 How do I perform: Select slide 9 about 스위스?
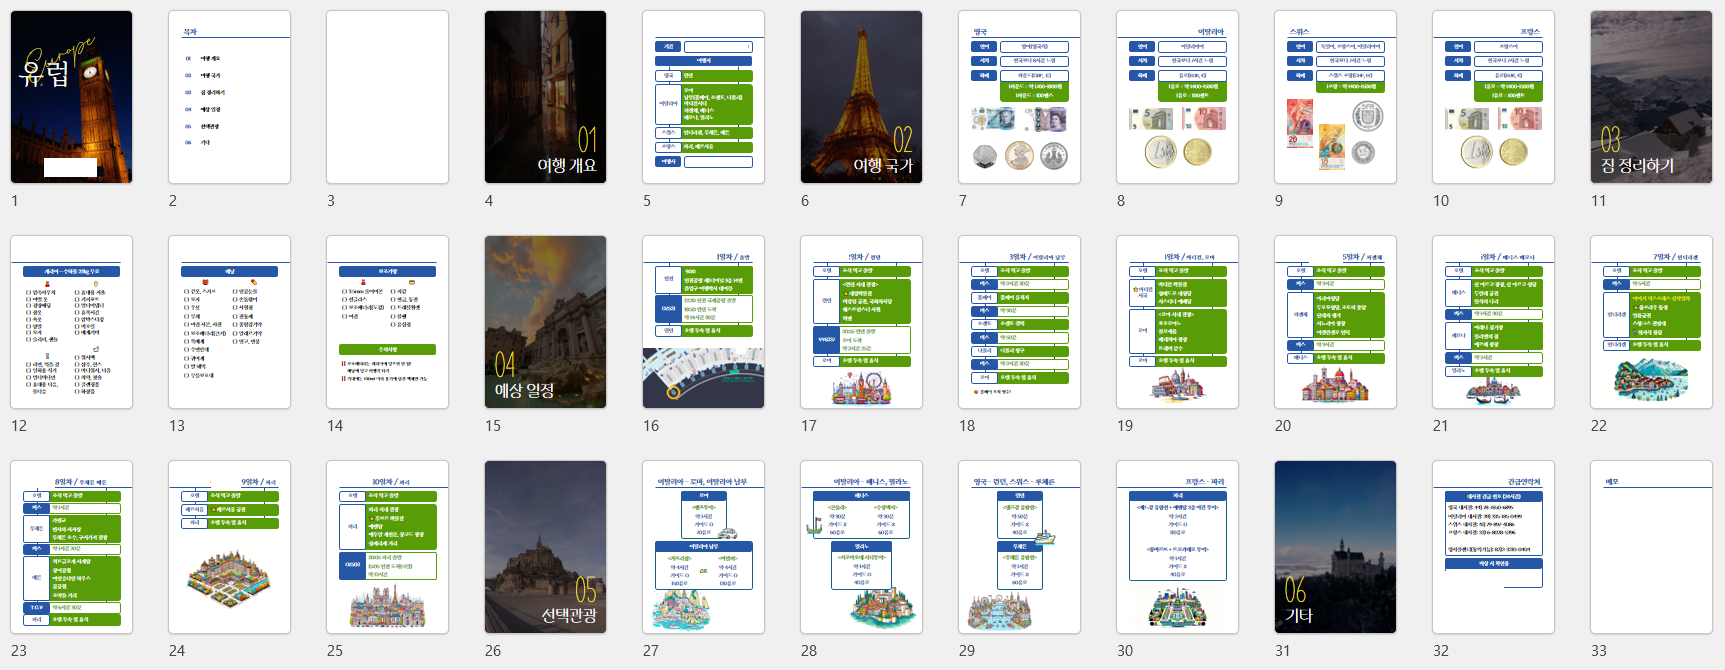tap(1335, 97)
